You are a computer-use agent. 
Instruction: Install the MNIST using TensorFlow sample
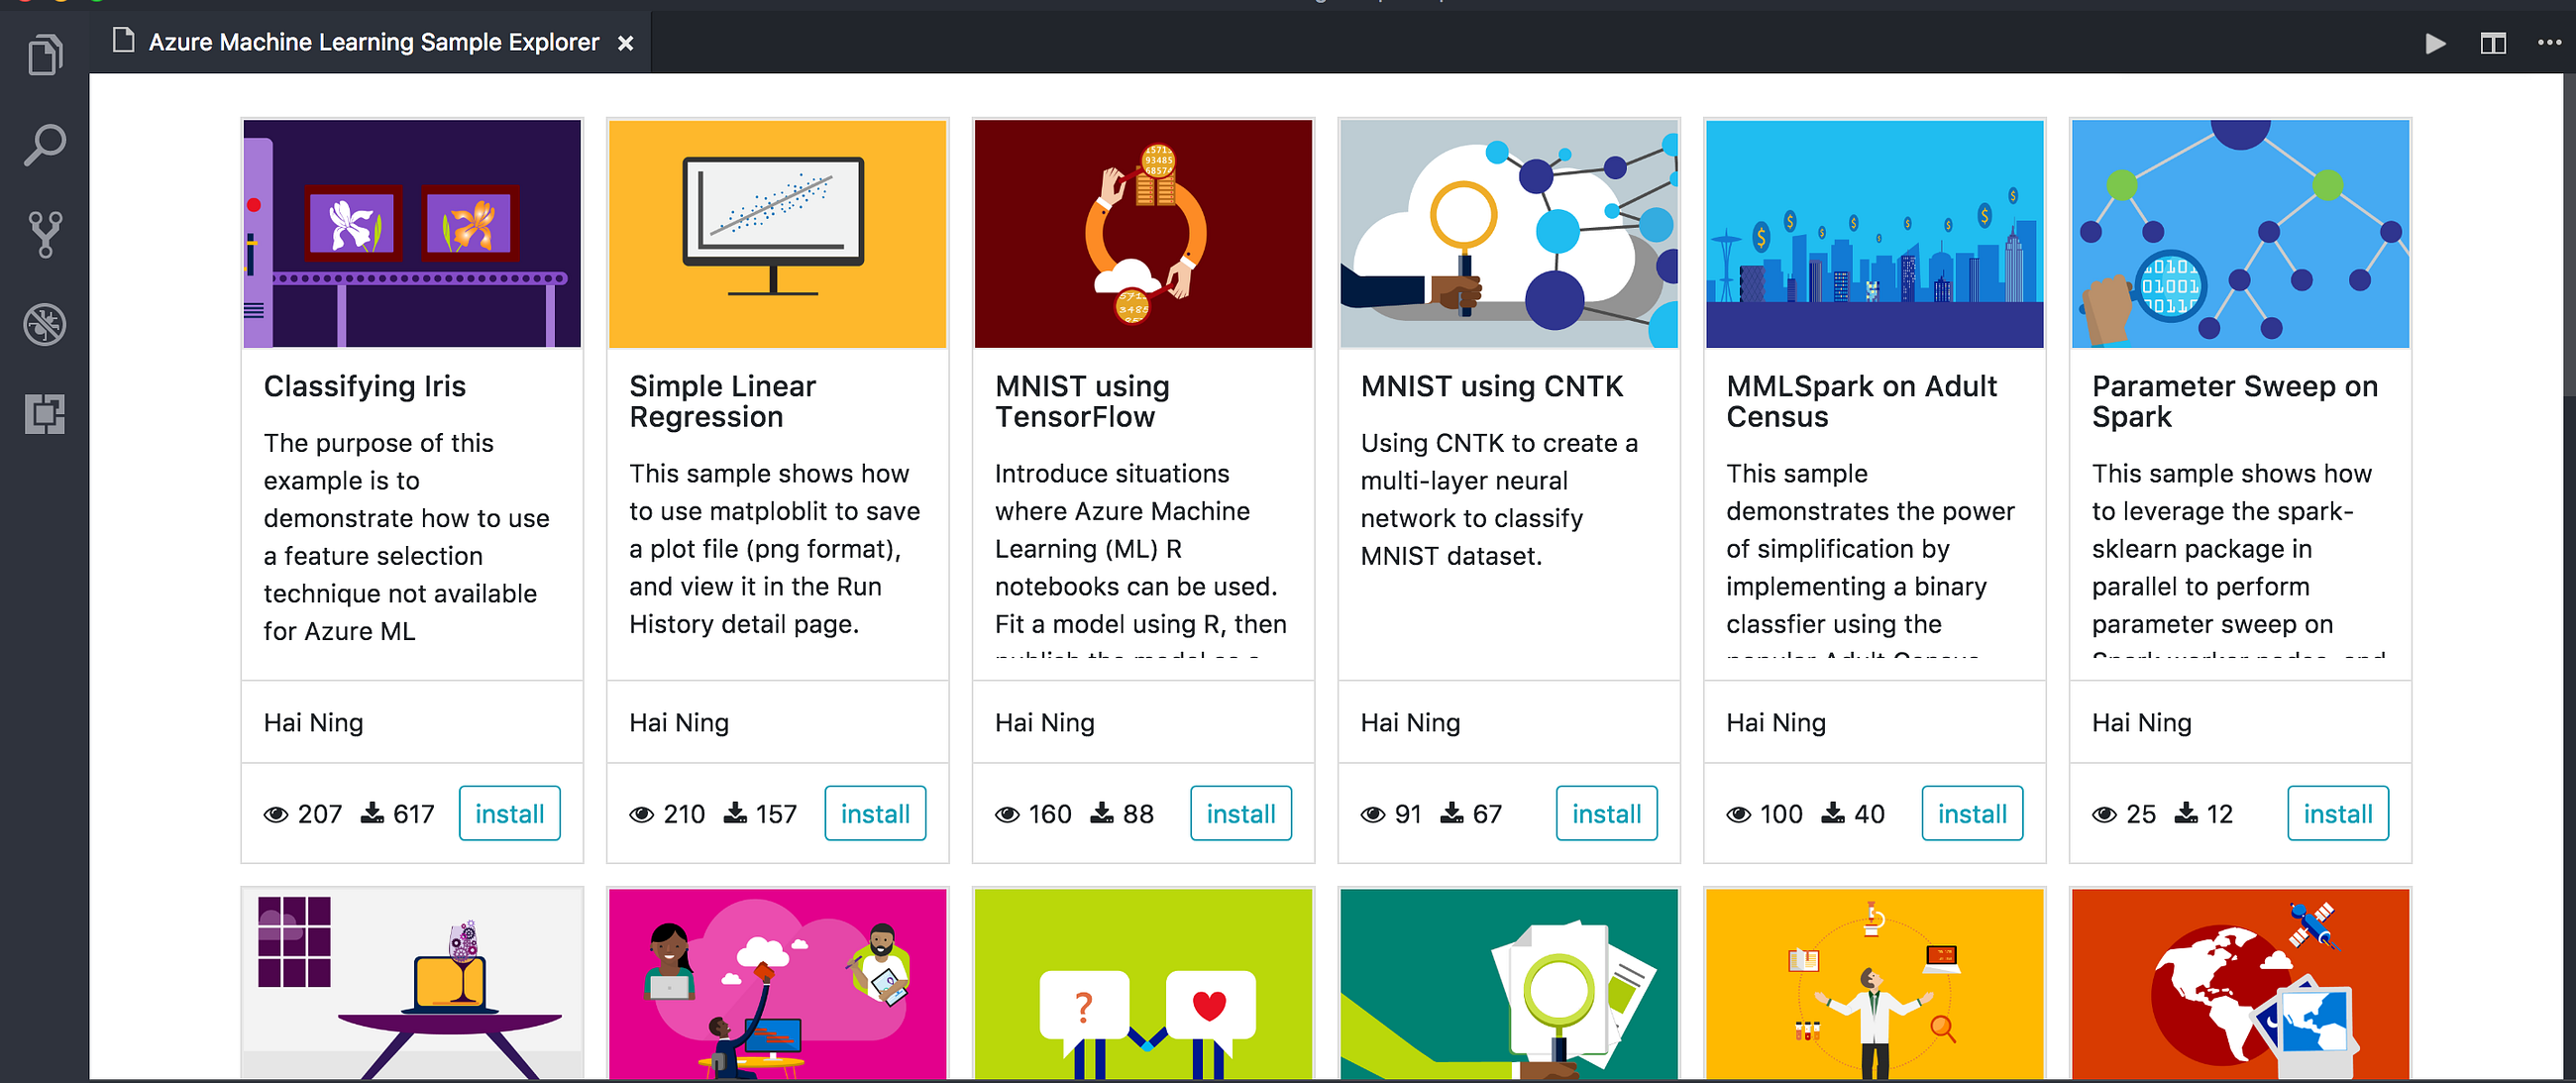(x=1240, y=813)
